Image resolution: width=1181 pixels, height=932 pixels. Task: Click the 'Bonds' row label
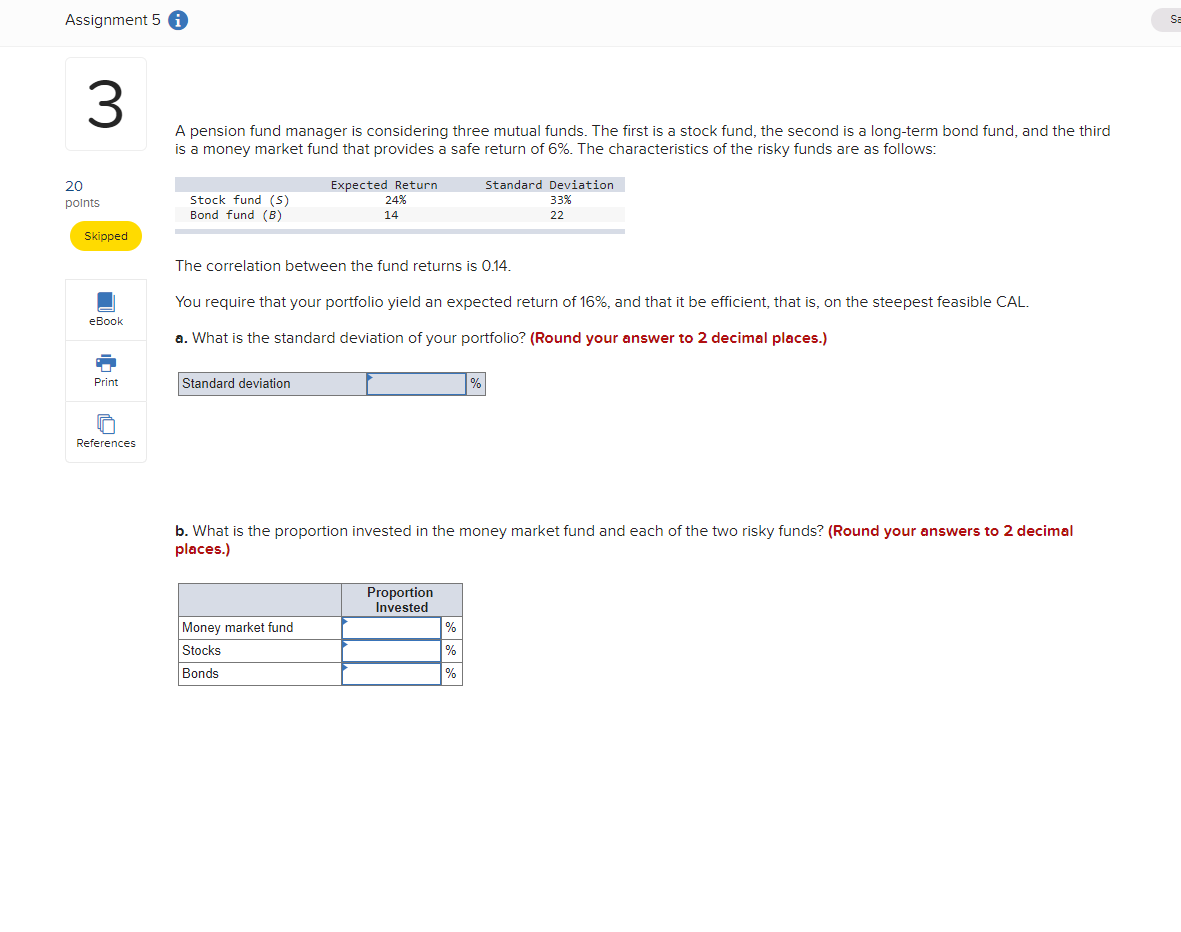pos(200,674)
